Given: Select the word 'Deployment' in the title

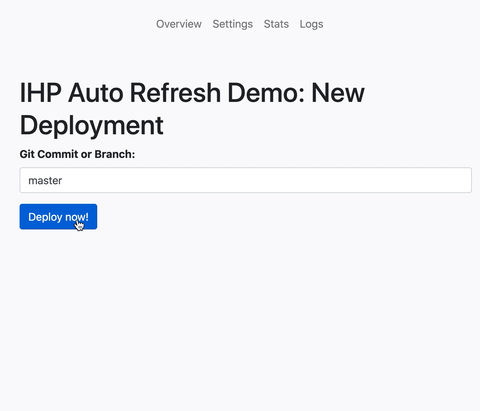Looking at the screenshot, I should [x=92, y=125].
